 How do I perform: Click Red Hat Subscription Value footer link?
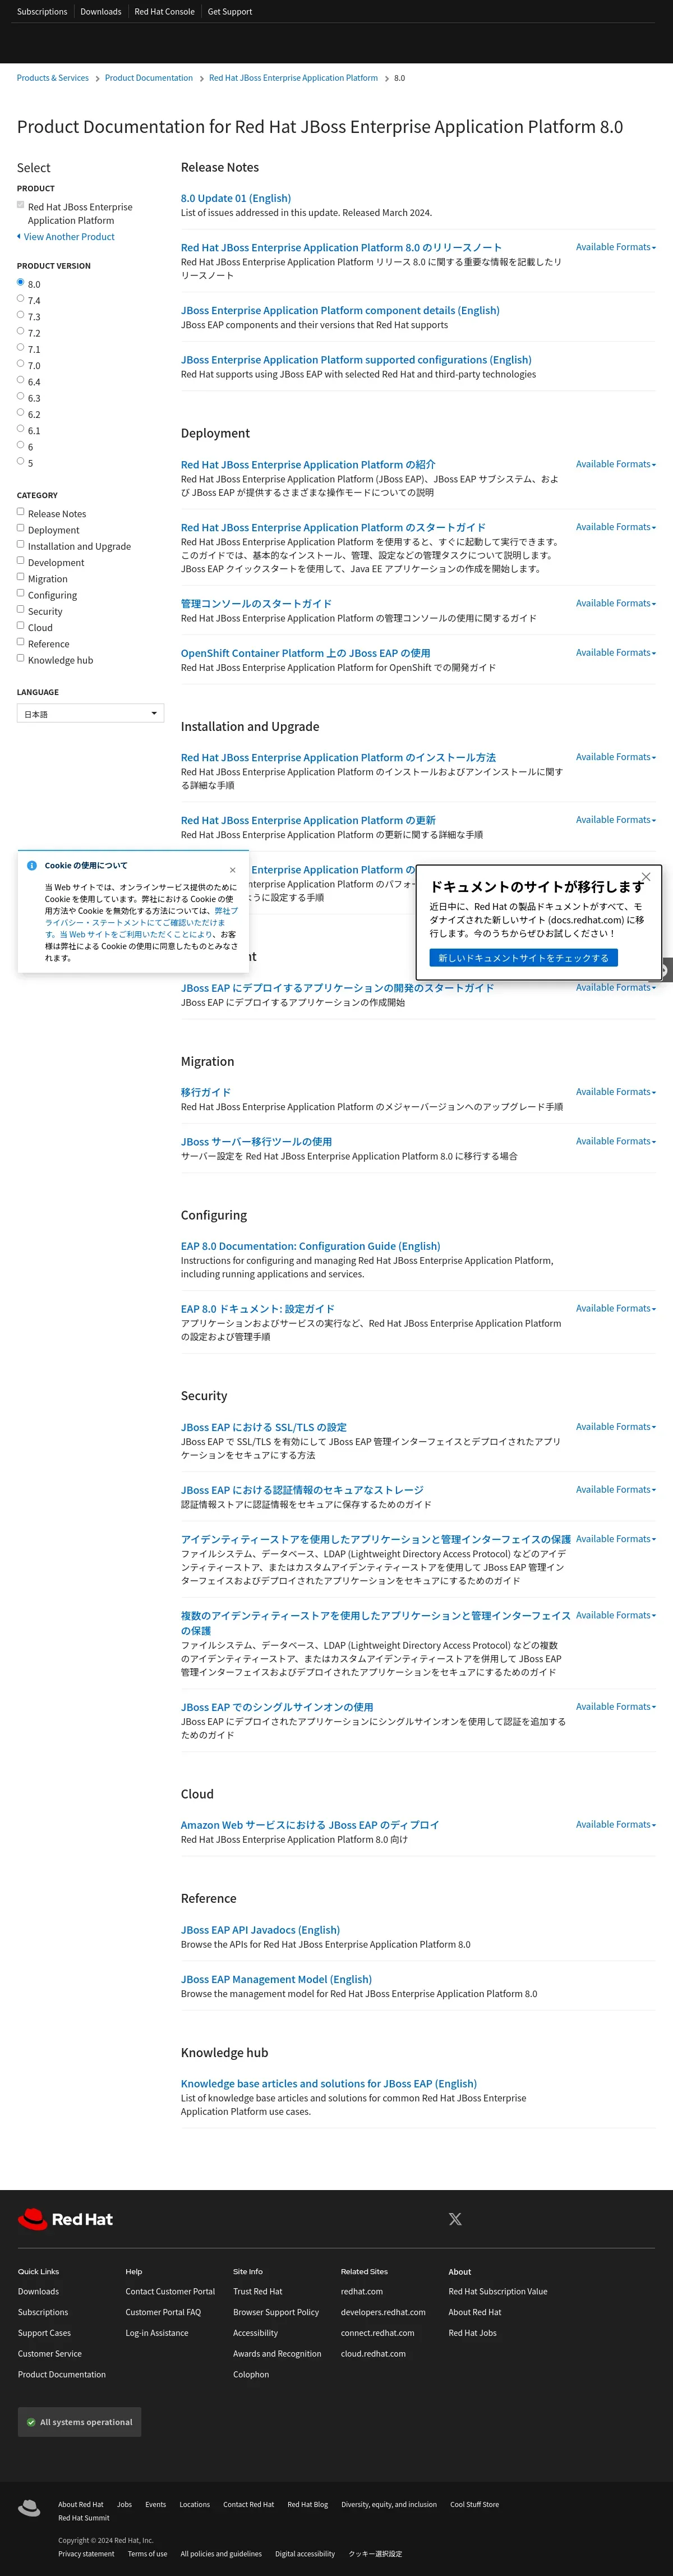(x=498, y=2292)
